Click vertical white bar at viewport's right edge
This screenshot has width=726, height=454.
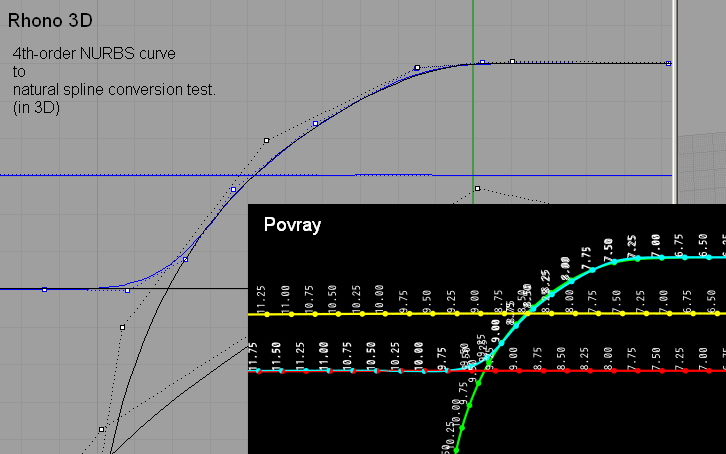pos(677,100)
